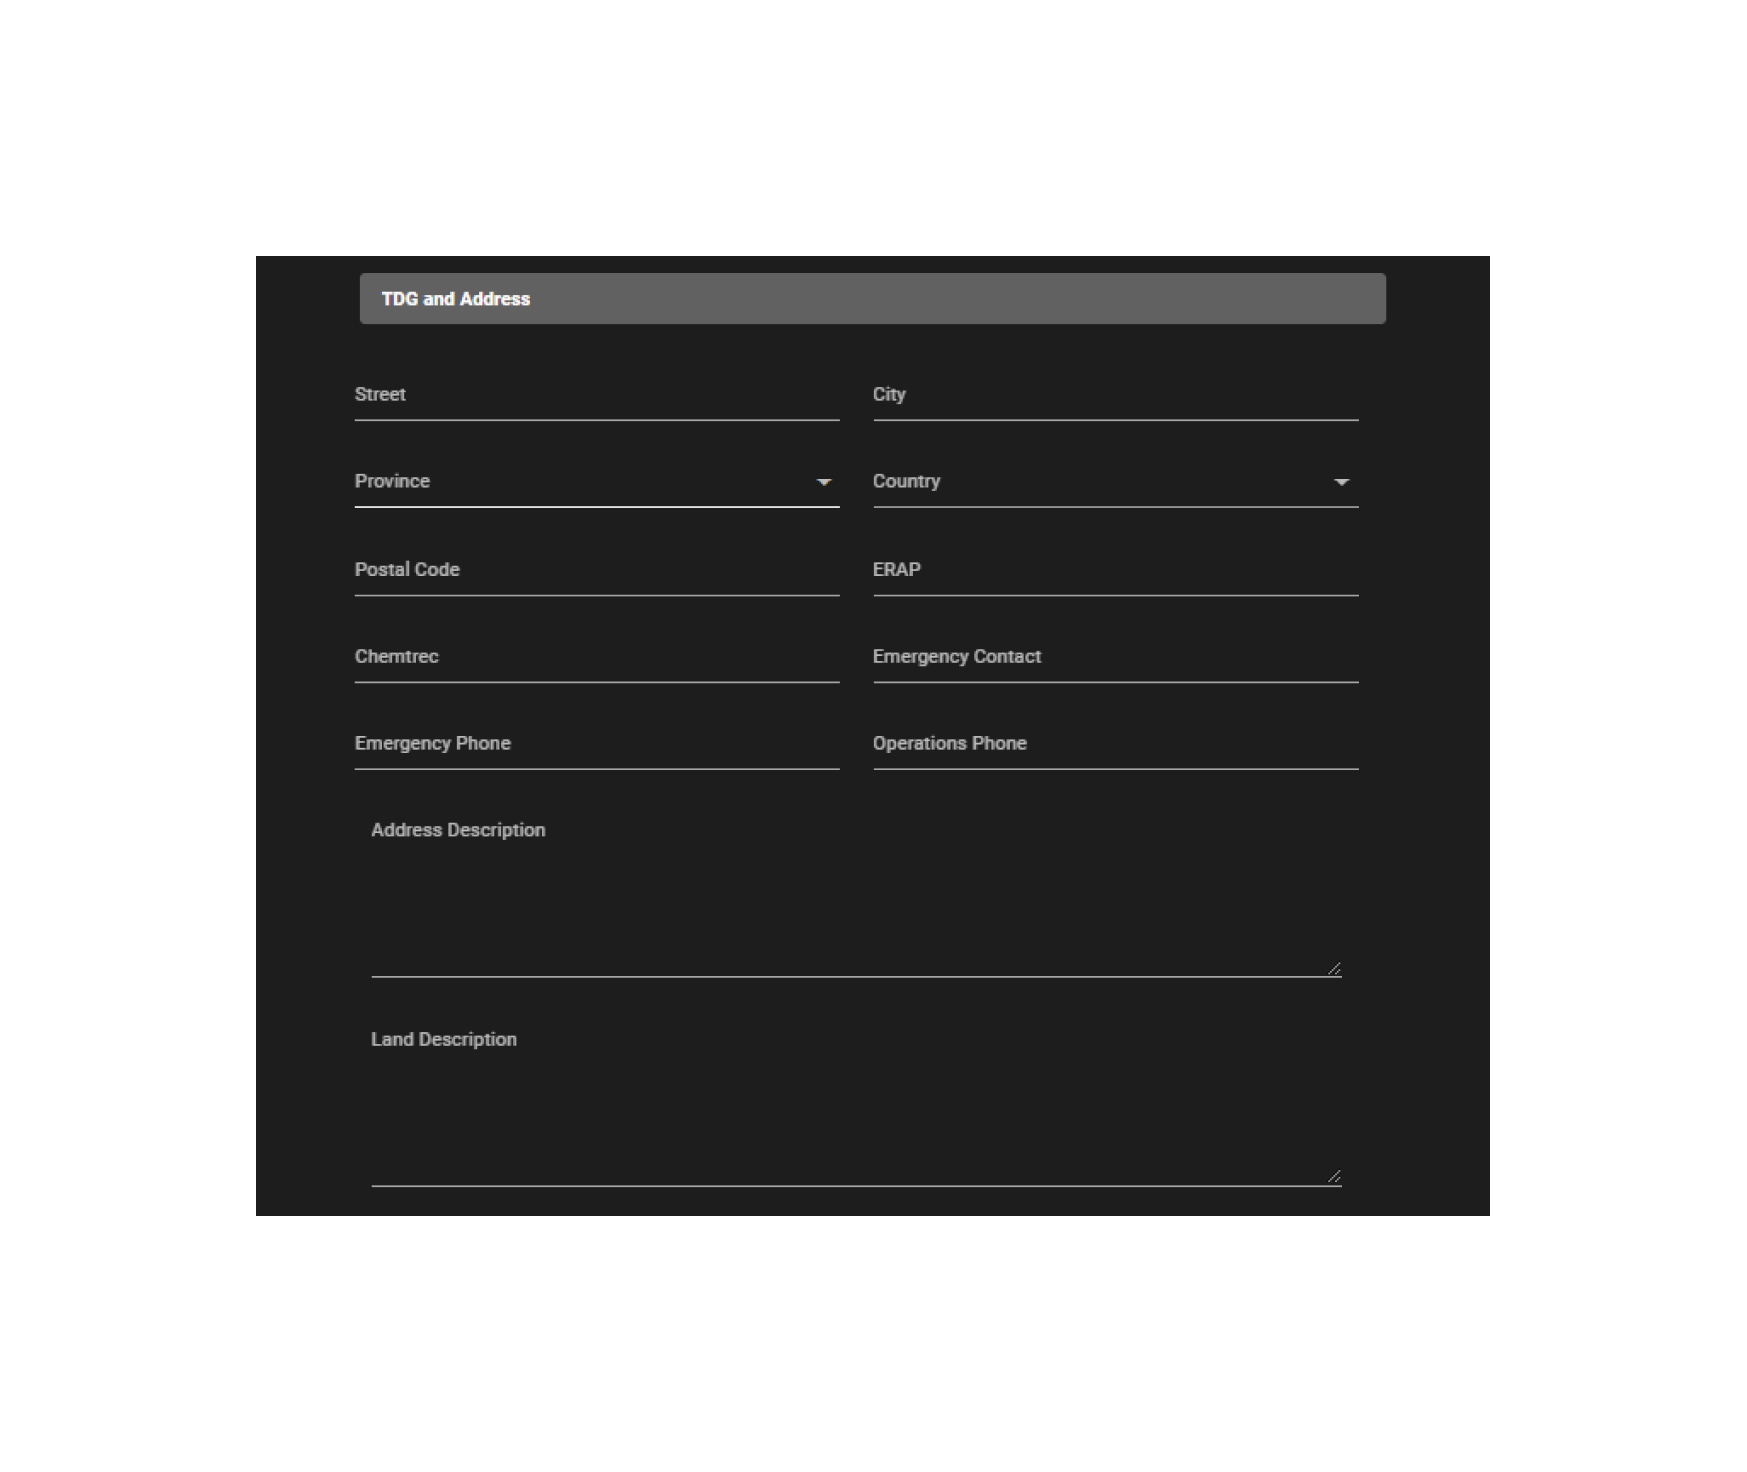
Task: Focus the City text field
Action: pyautogui.click(x=1116, y=395)
